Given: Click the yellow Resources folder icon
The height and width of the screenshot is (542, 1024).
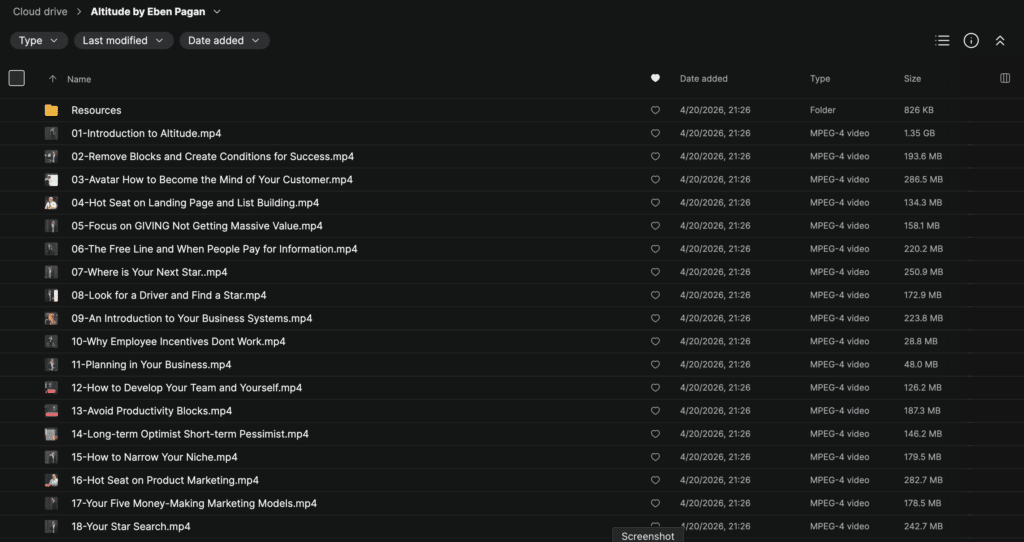Looking at the screenshot, I should (51, 110).
